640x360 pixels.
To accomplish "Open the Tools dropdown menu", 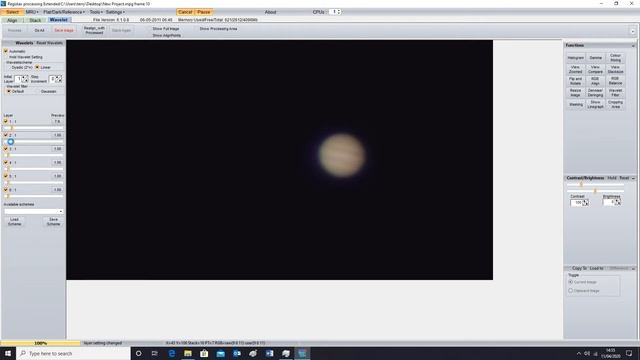I will click(96, 12).
